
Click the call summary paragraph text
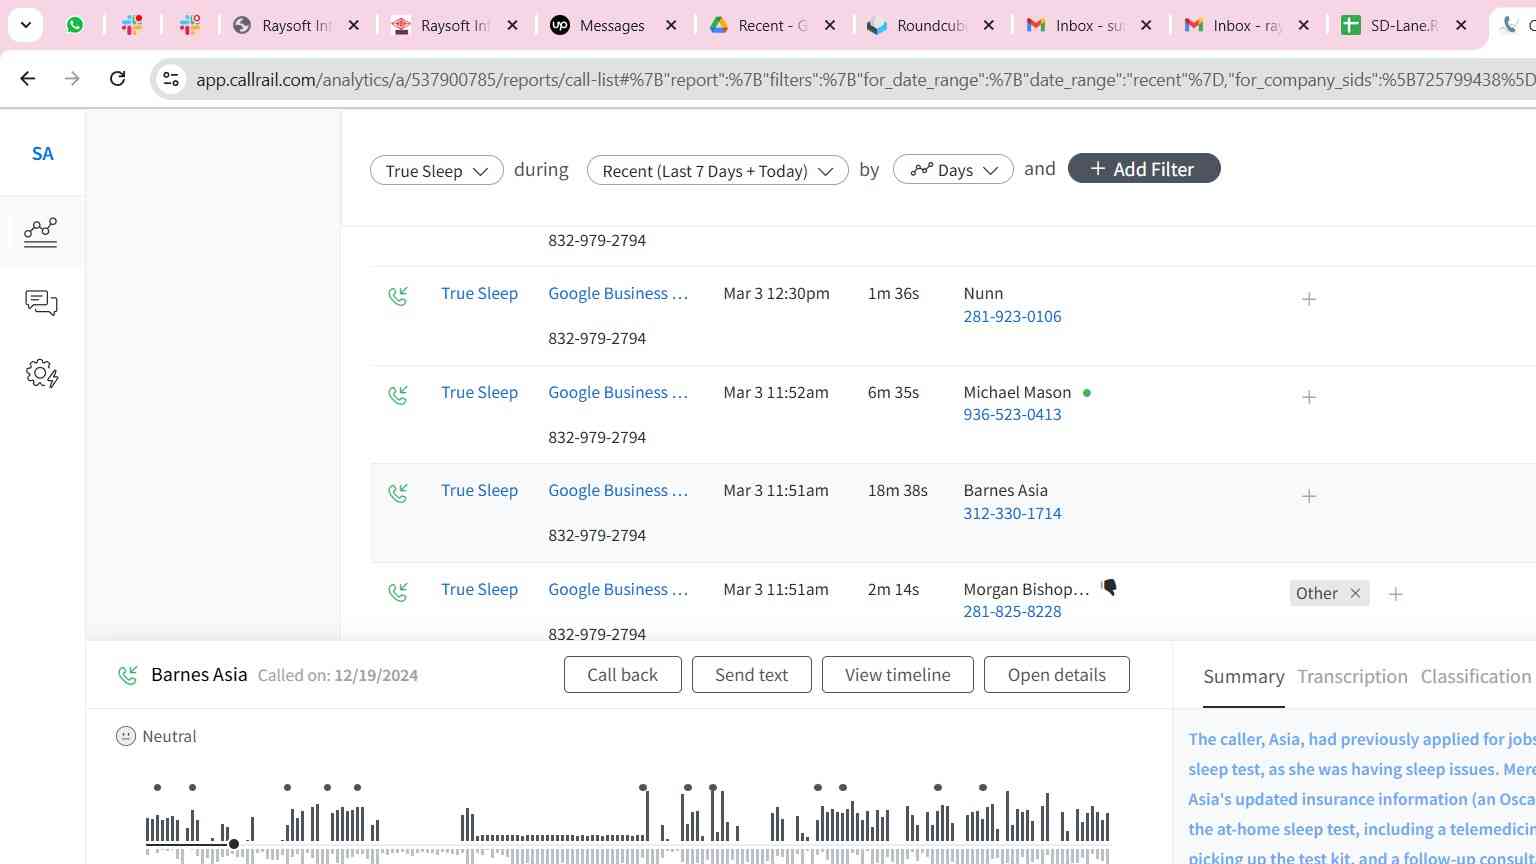coord(1361,797)
